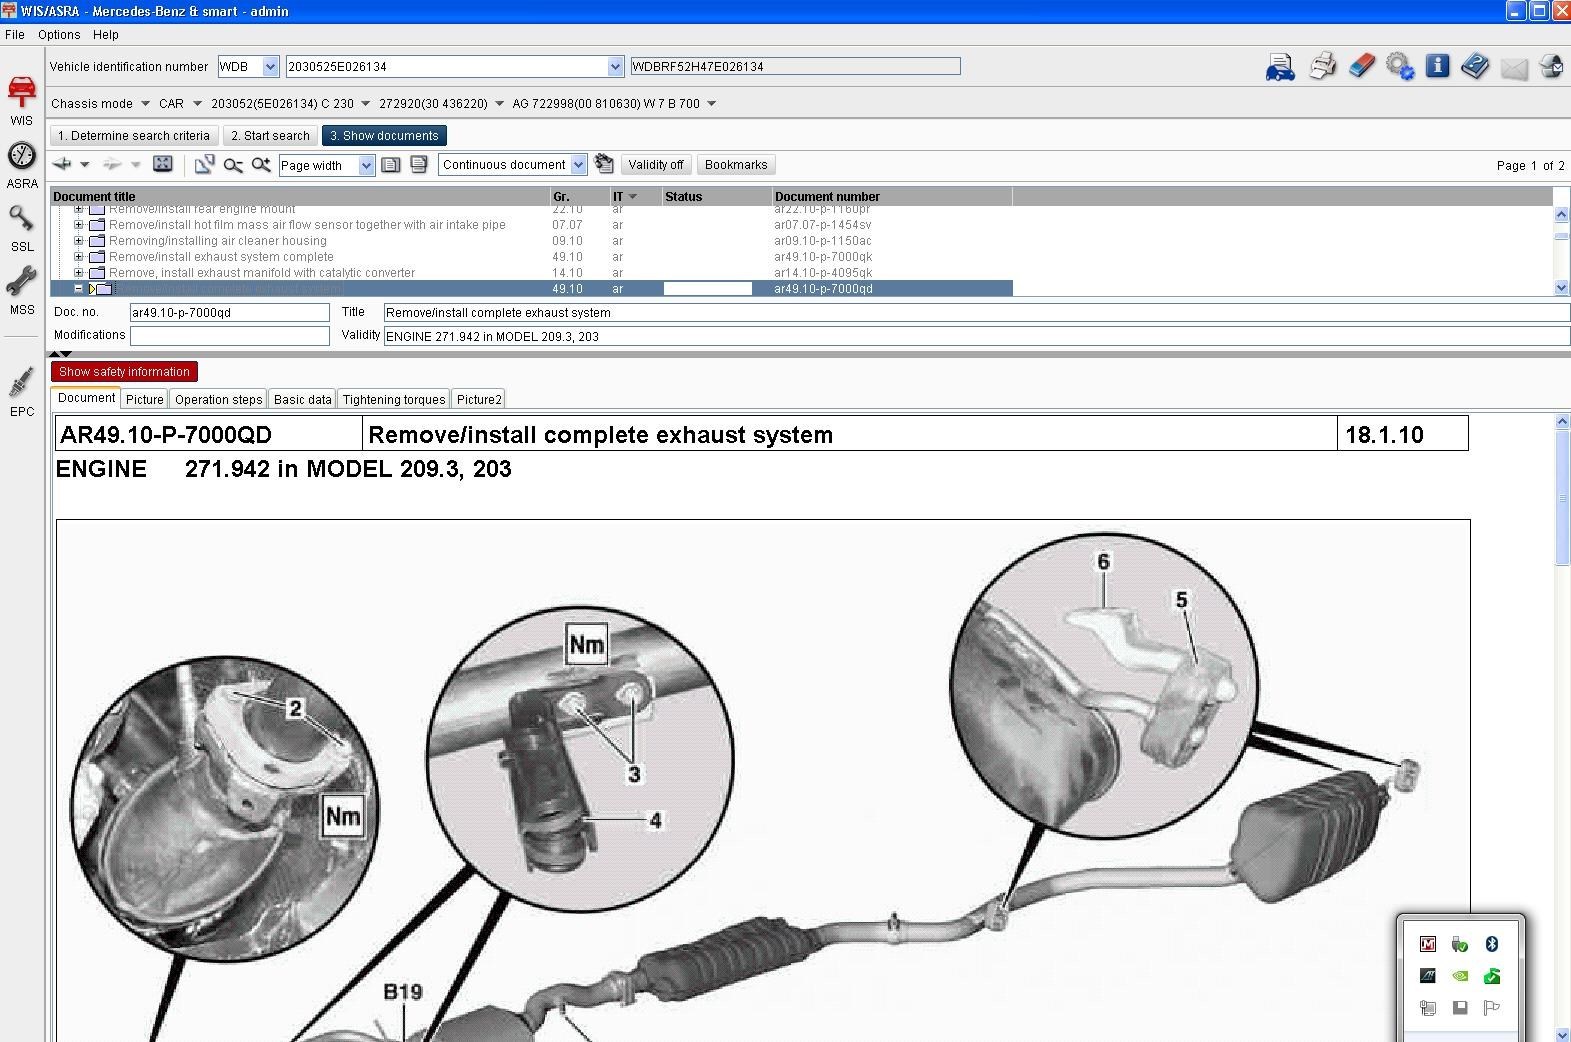Click the feedback arrow with envelope icon
This screenshot has height=1042, width=1571.
(1551, 67)
